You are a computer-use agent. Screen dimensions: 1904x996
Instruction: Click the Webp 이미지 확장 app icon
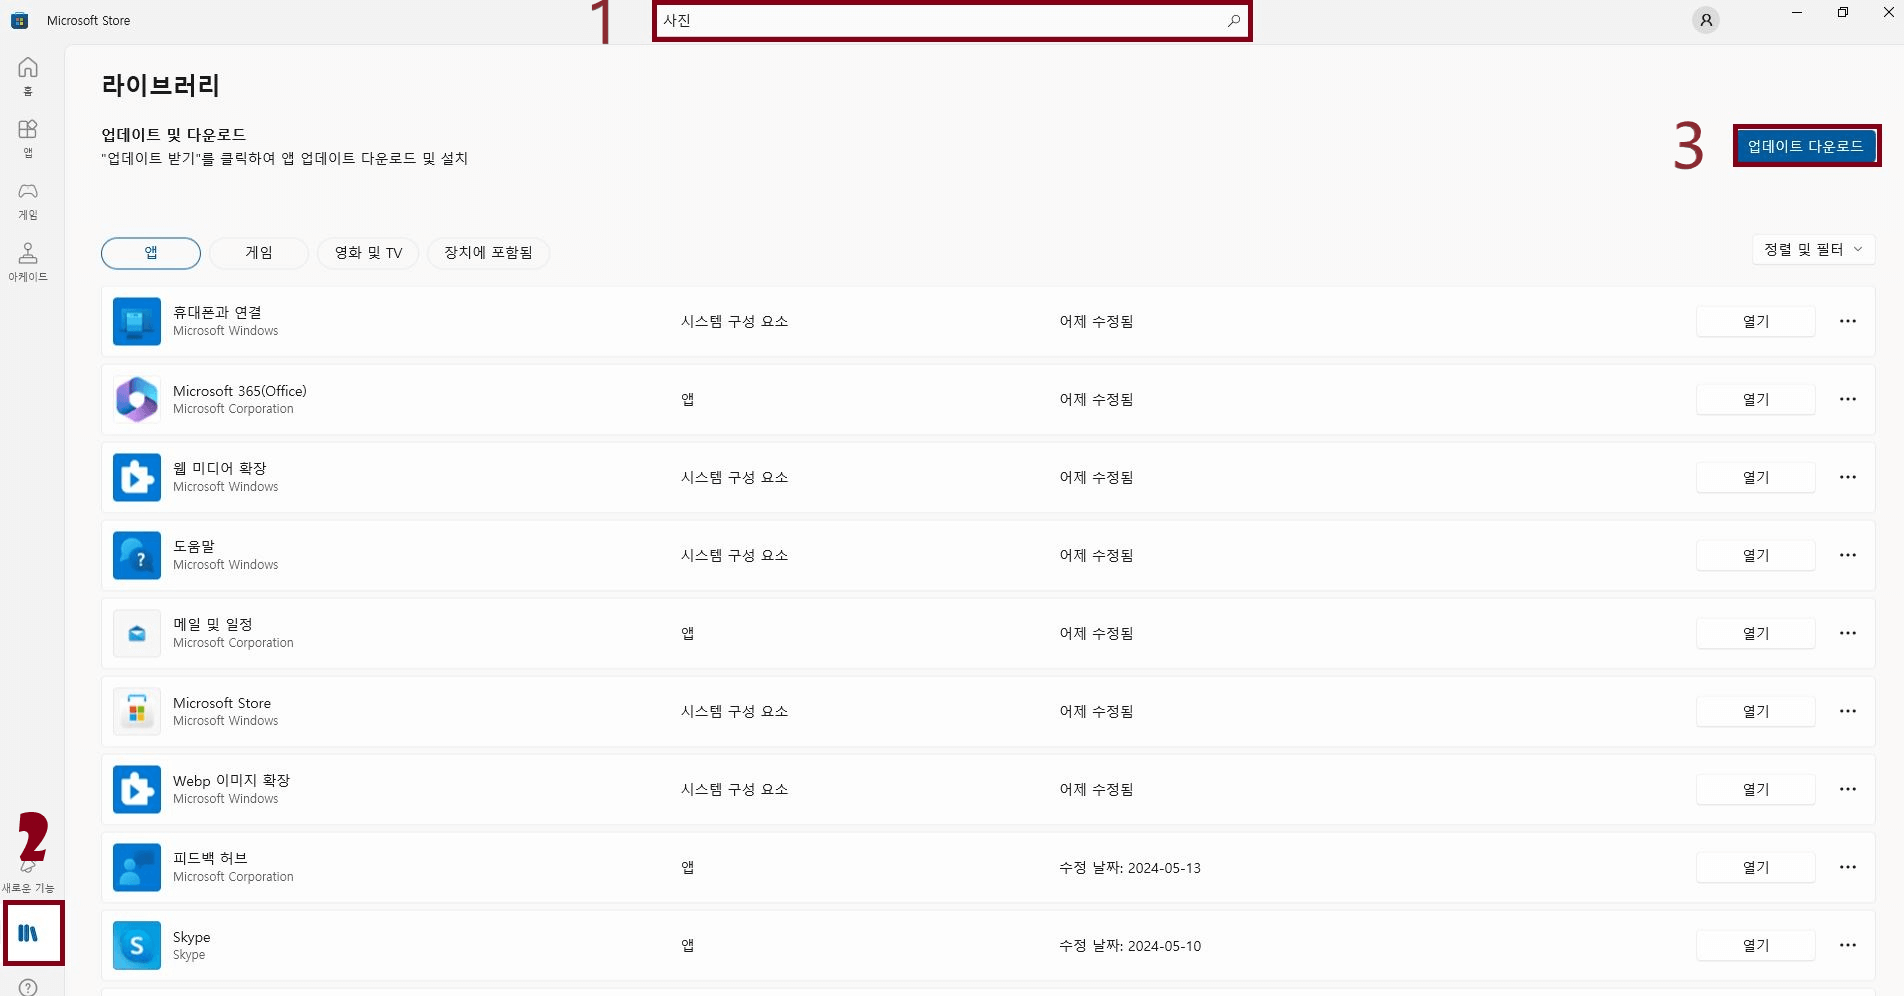pos(137,789)
